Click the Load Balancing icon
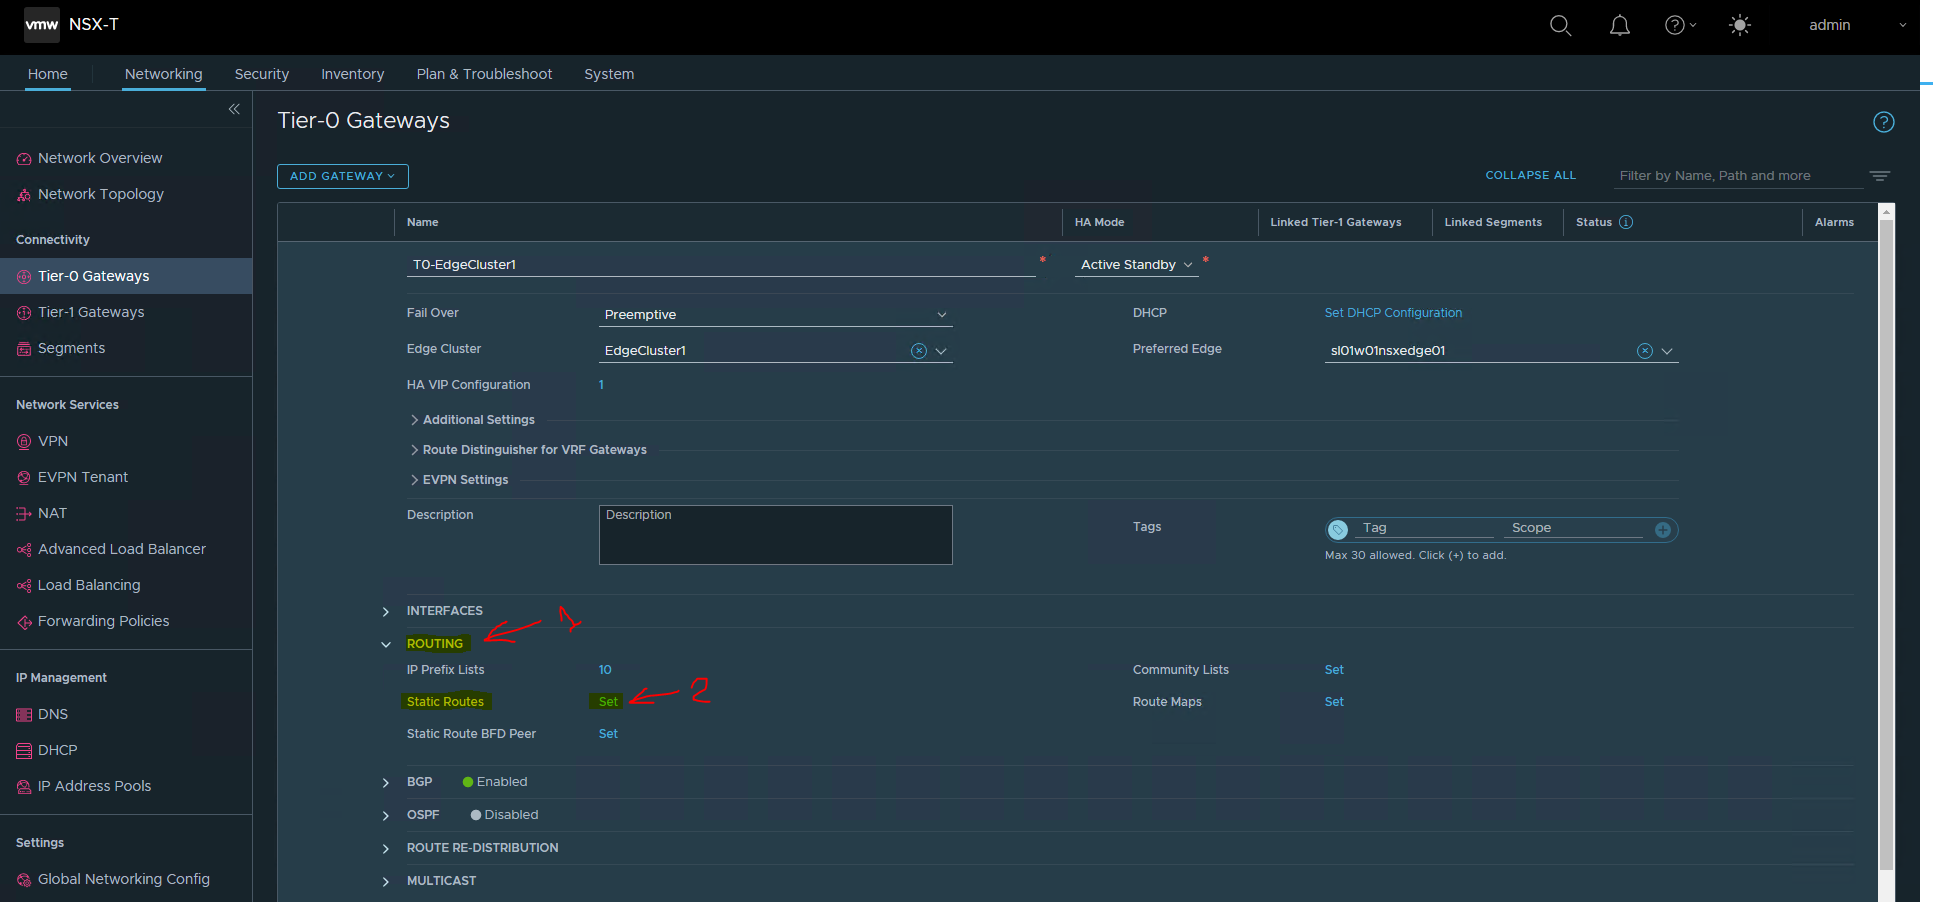1933x902 pixels. click(24, 586)
